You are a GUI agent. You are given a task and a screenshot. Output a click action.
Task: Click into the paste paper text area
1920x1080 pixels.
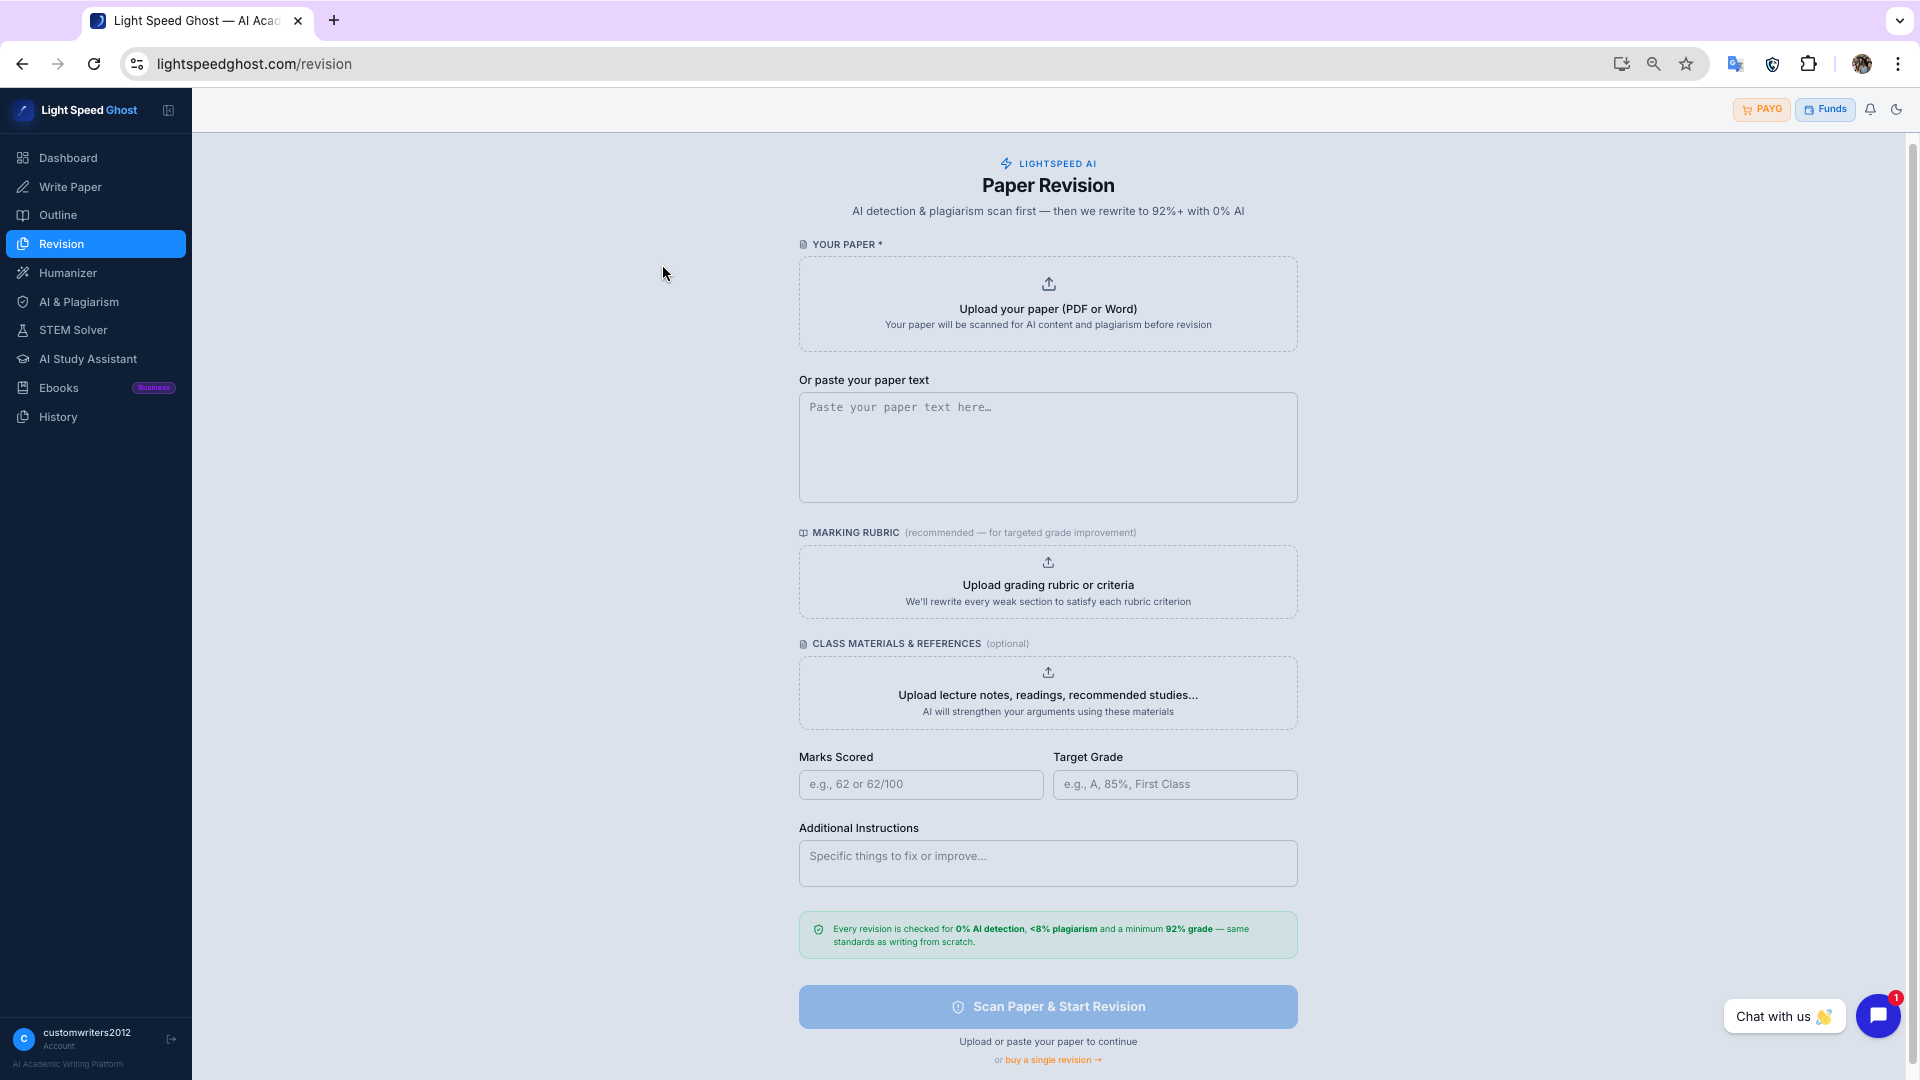(1048, 447)
